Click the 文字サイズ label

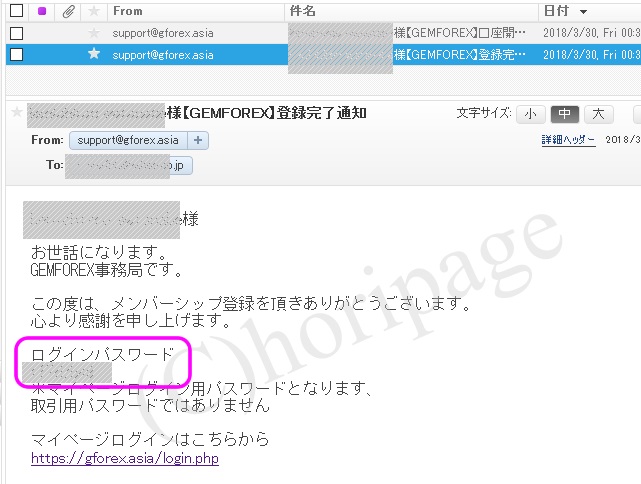pos(484,113)
